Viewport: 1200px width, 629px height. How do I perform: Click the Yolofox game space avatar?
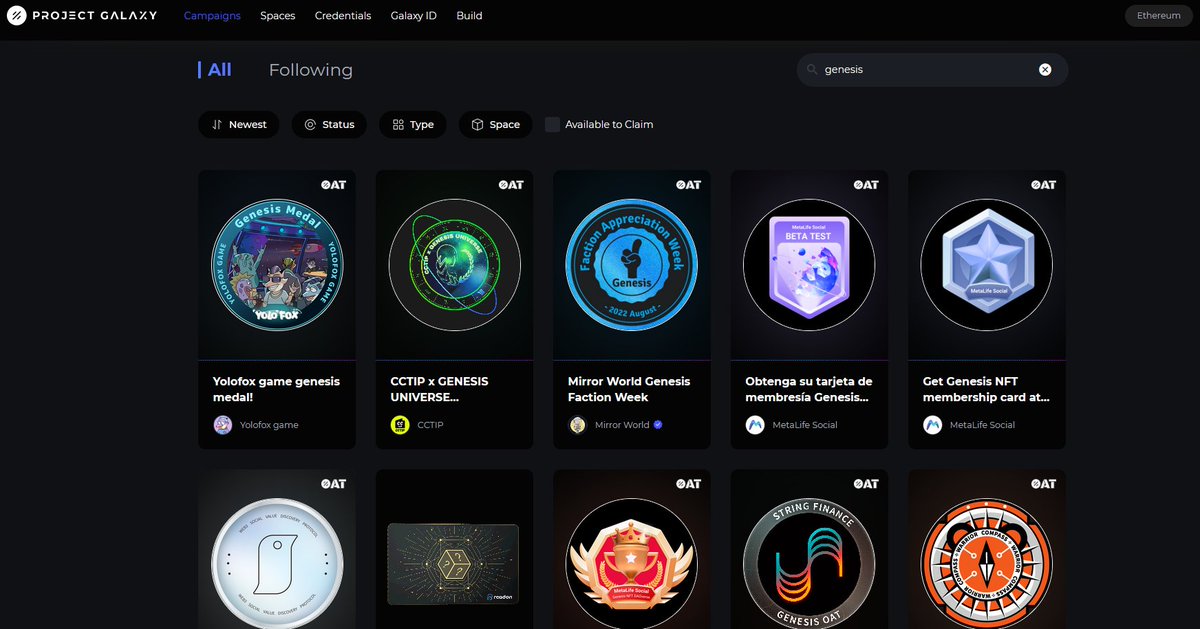[223, 425]
